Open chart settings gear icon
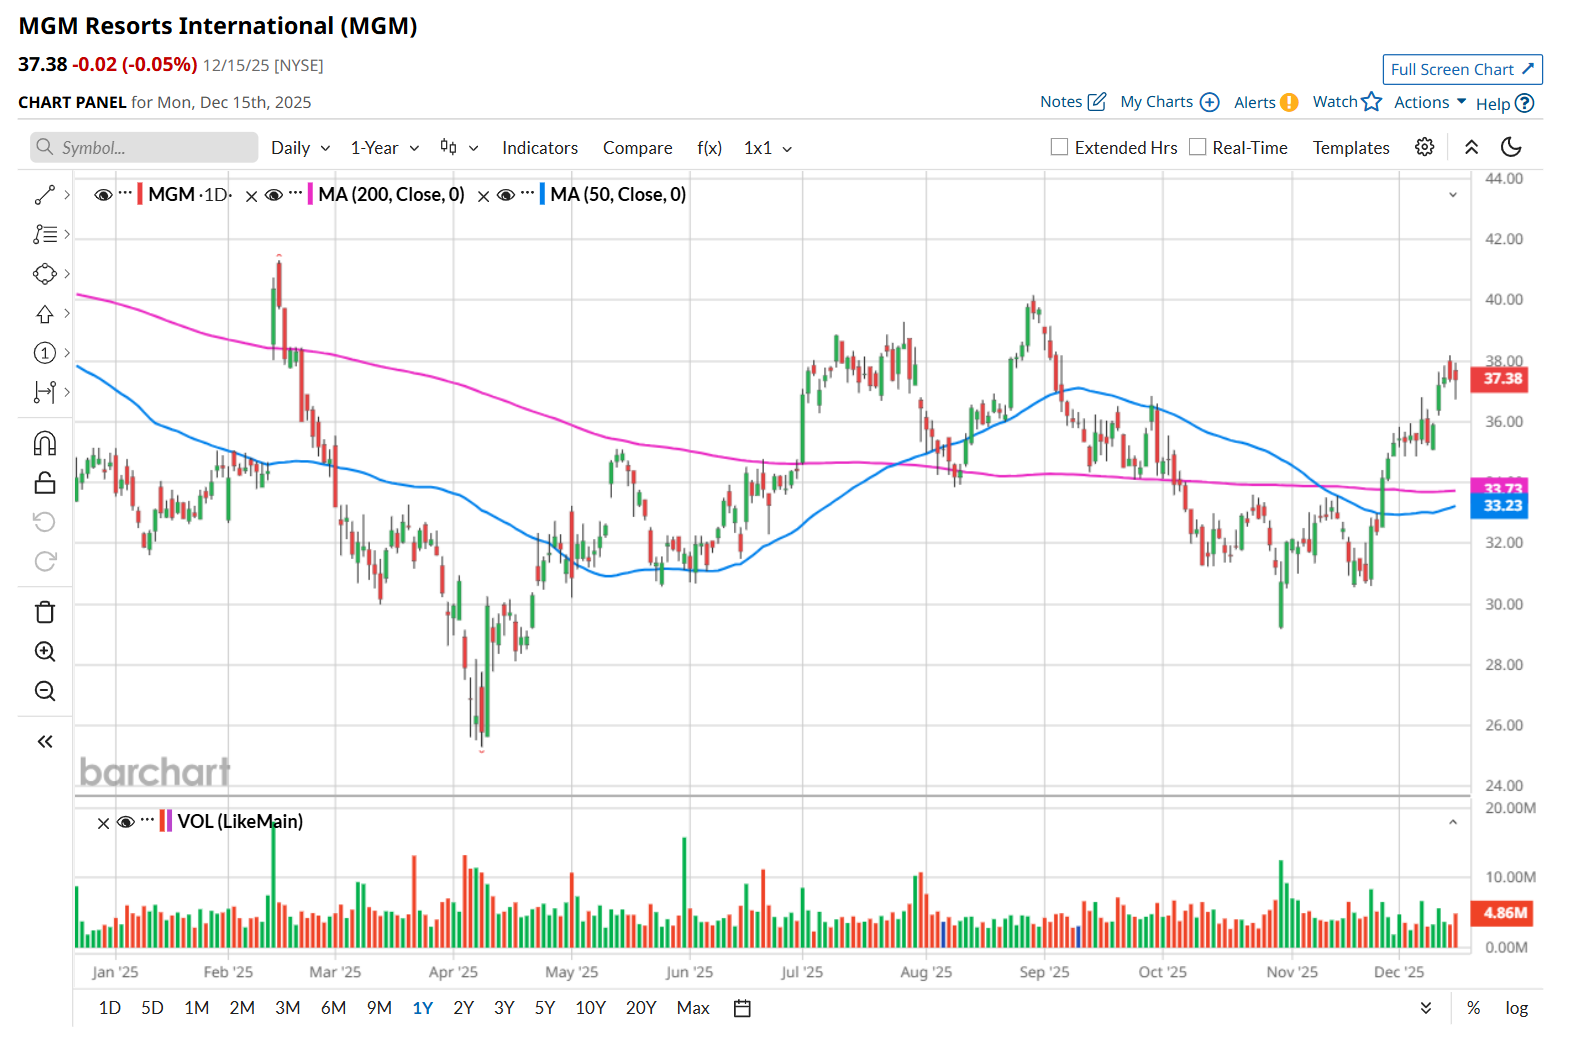1592x1046 pixels. (x=1424, y=147)
